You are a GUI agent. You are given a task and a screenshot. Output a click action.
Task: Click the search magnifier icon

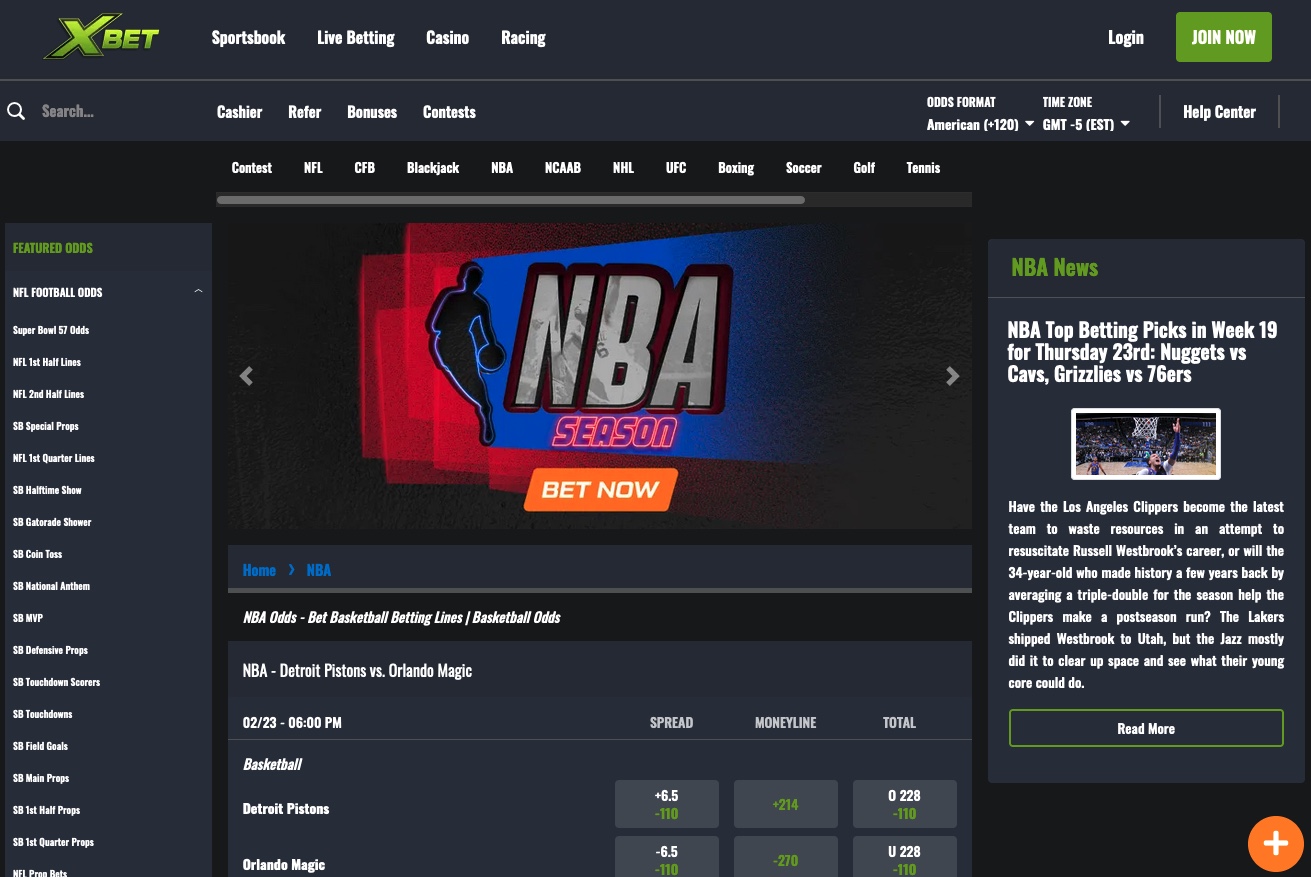tap(16, 111)
